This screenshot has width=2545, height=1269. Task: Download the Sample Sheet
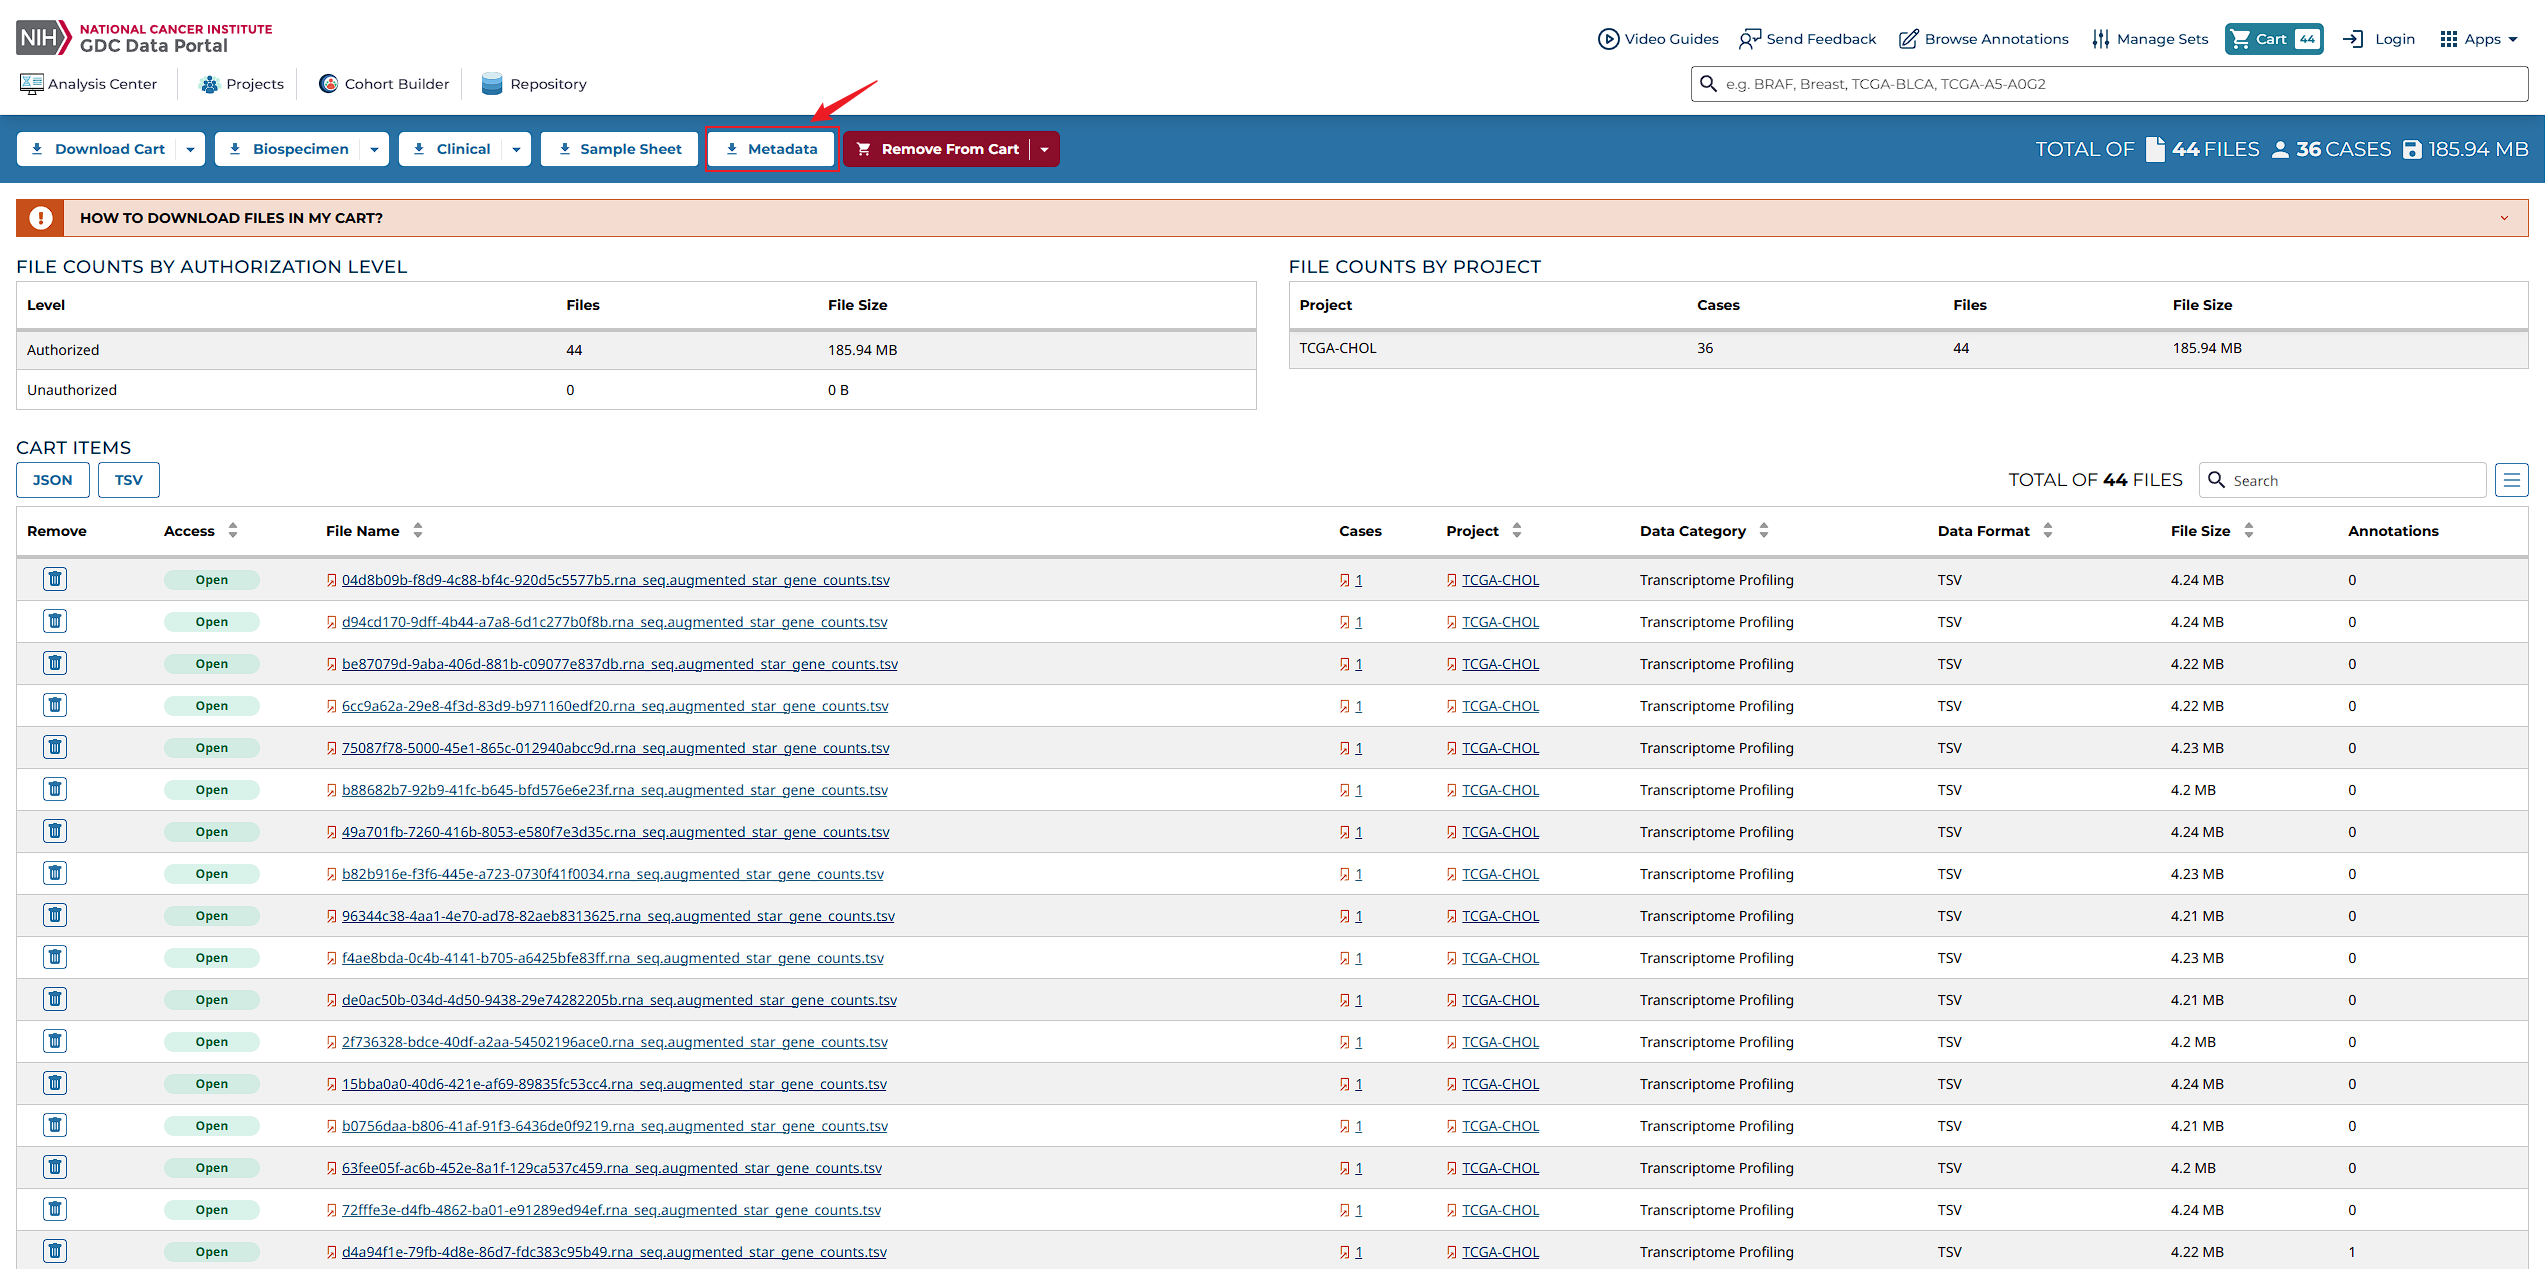tap(620, 149)
